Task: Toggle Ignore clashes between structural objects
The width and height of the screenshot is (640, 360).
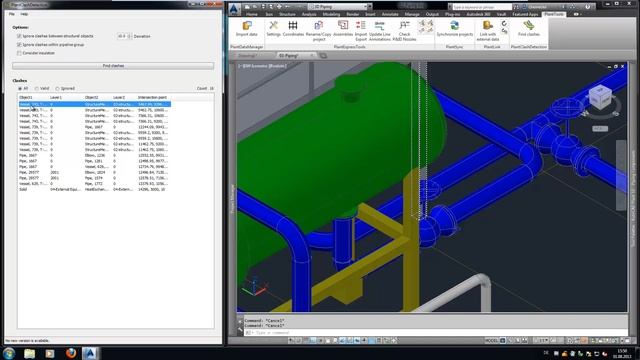Action: 19,36
